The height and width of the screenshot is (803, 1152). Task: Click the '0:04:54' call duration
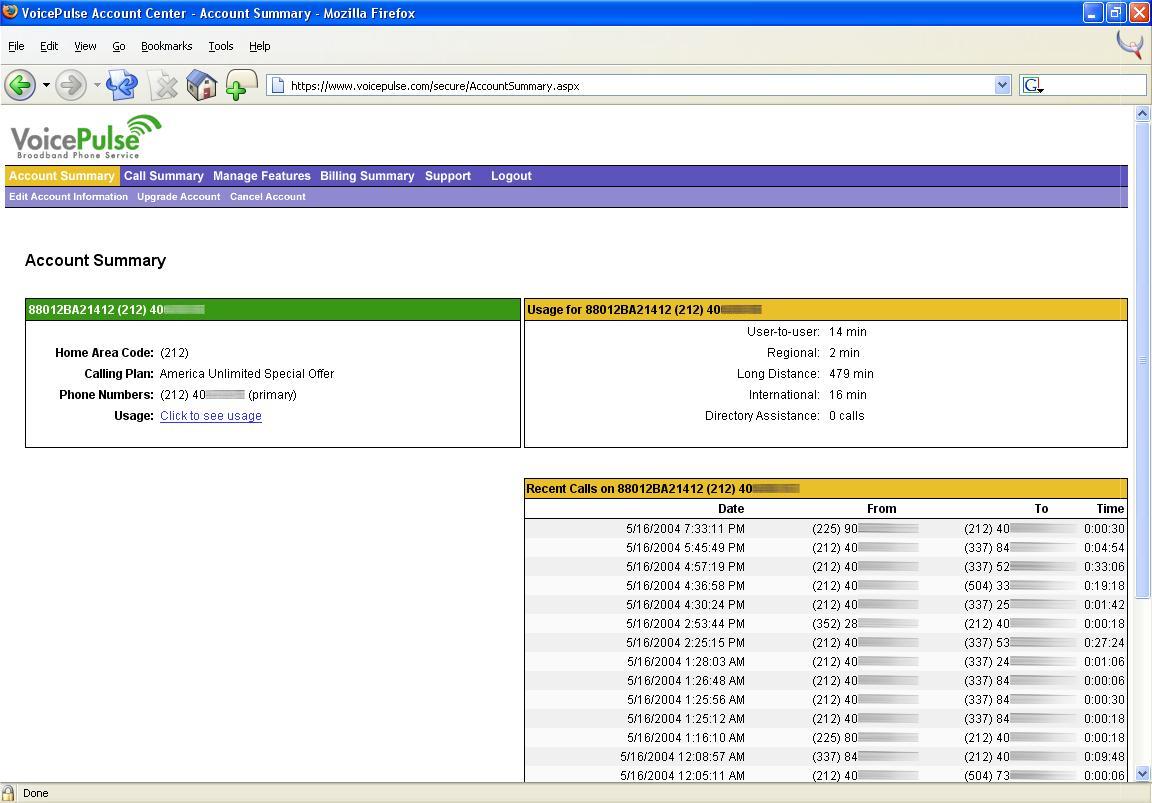point(1104,548)
